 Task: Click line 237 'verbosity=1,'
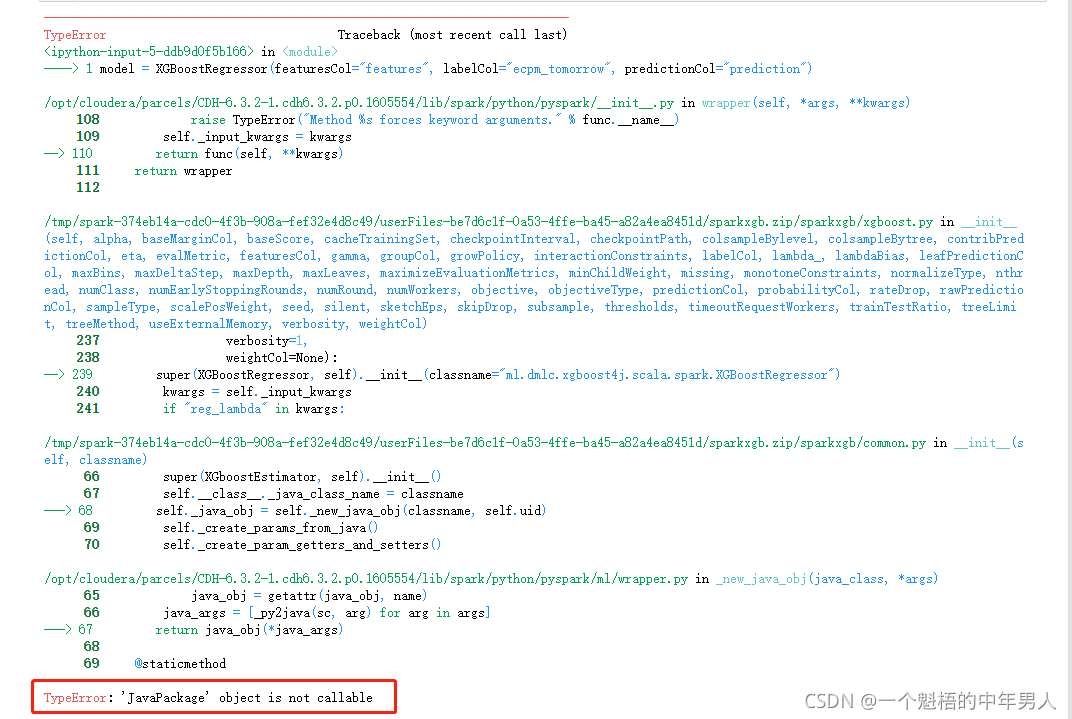tap(266, 340)
